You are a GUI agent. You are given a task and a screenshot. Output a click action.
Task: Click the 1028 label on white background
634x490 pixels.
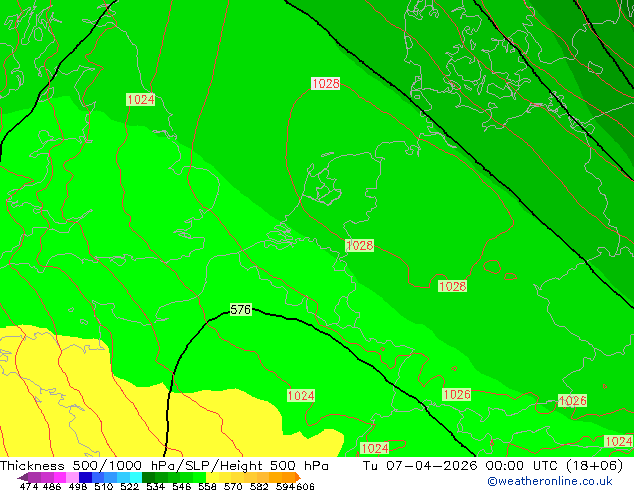pyautogui.click(x=325, y=84)
